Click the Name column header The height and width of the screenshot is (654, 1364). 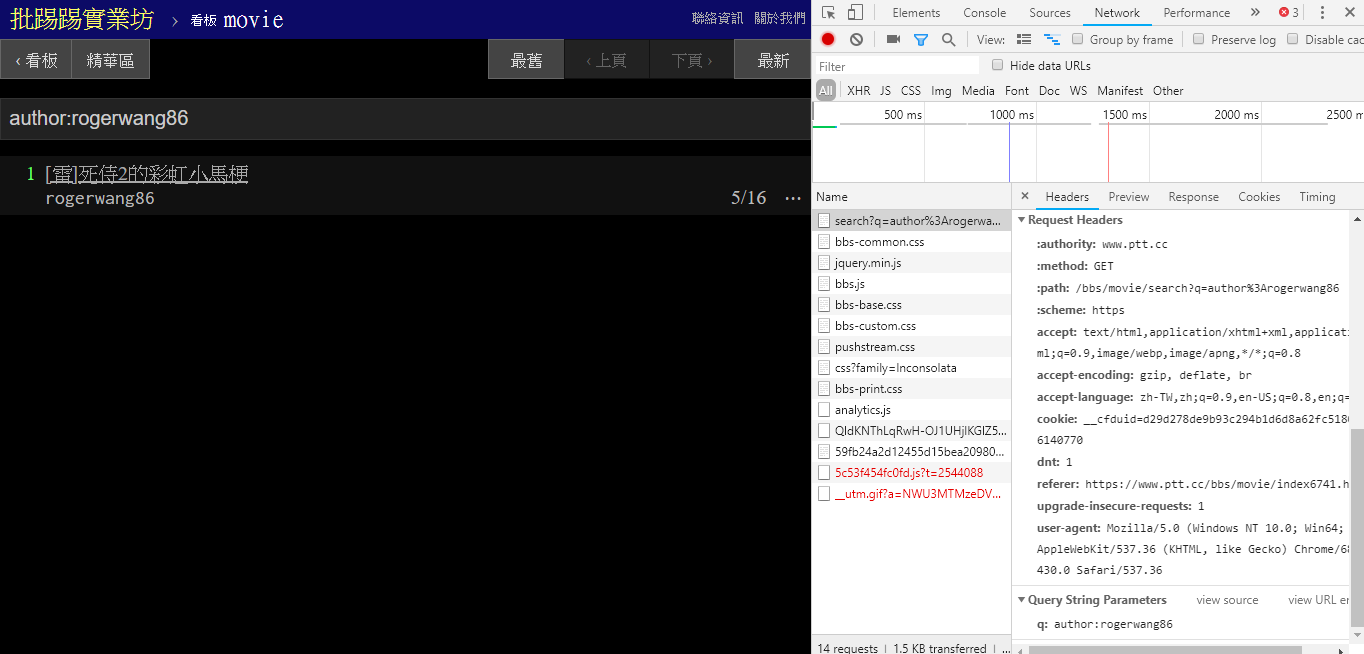(911, 197)
